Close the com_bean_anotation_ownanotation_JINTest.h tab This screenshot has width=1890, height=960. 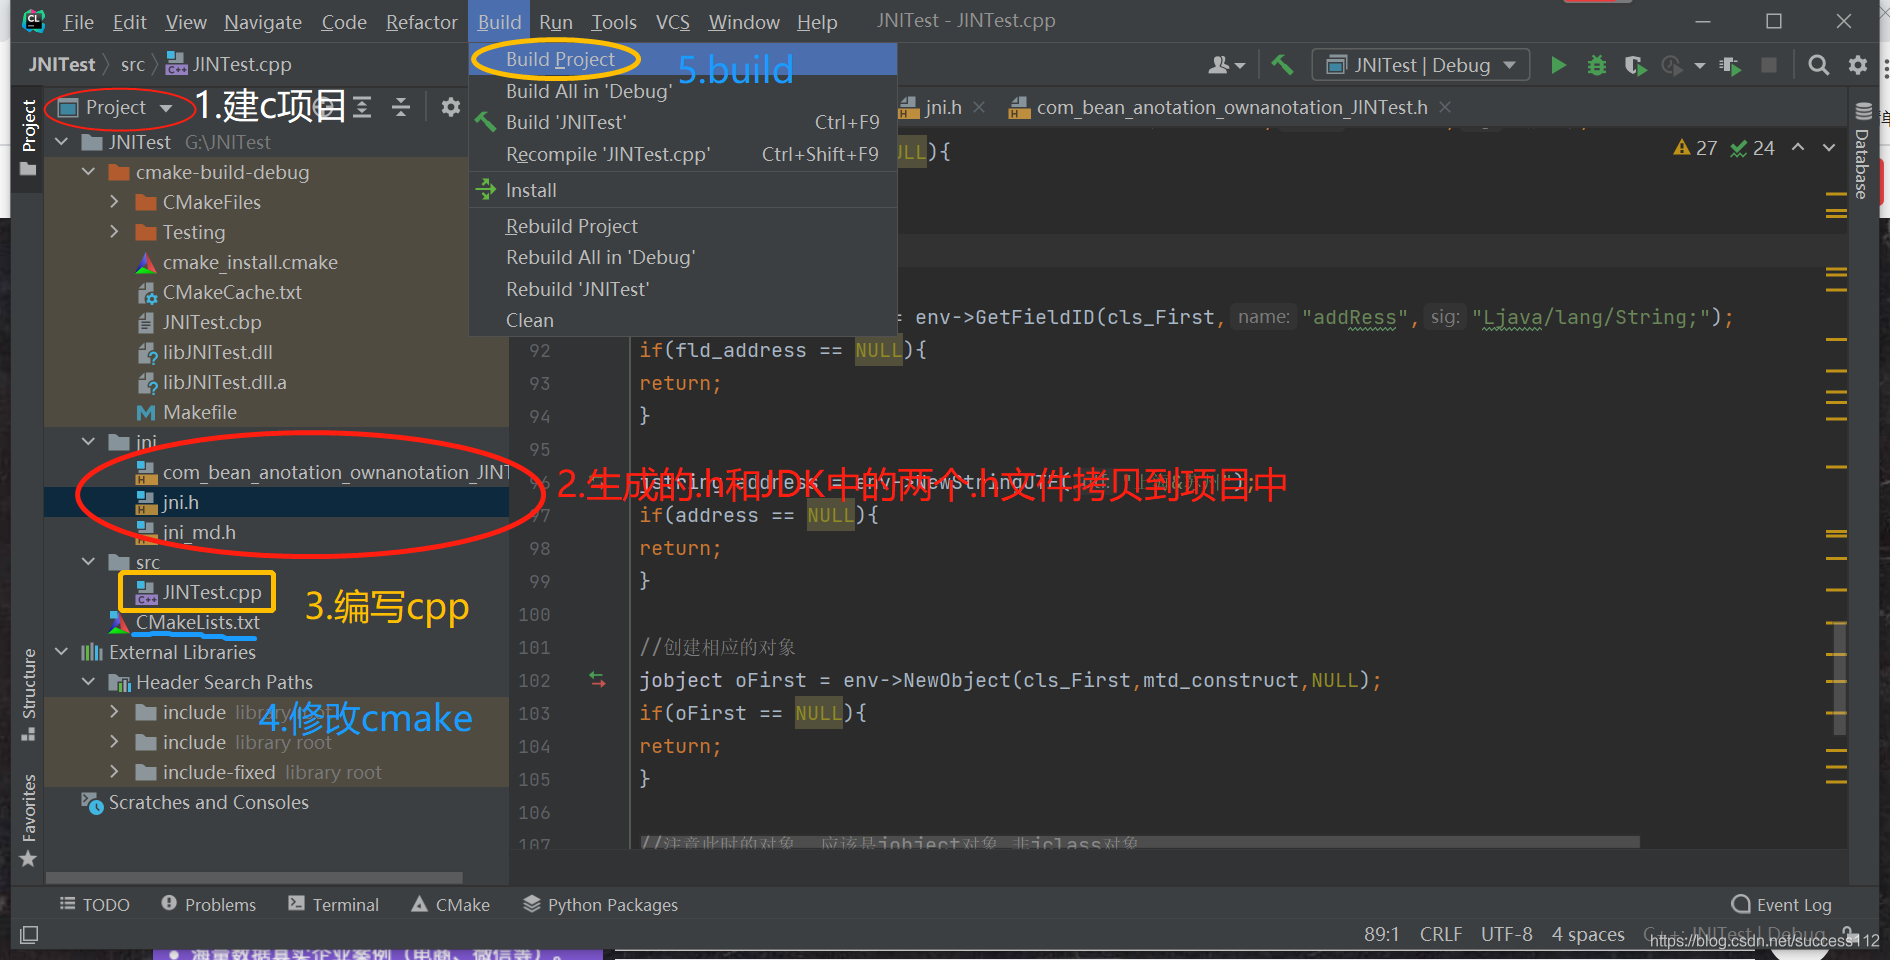[x=1445, y=107]
